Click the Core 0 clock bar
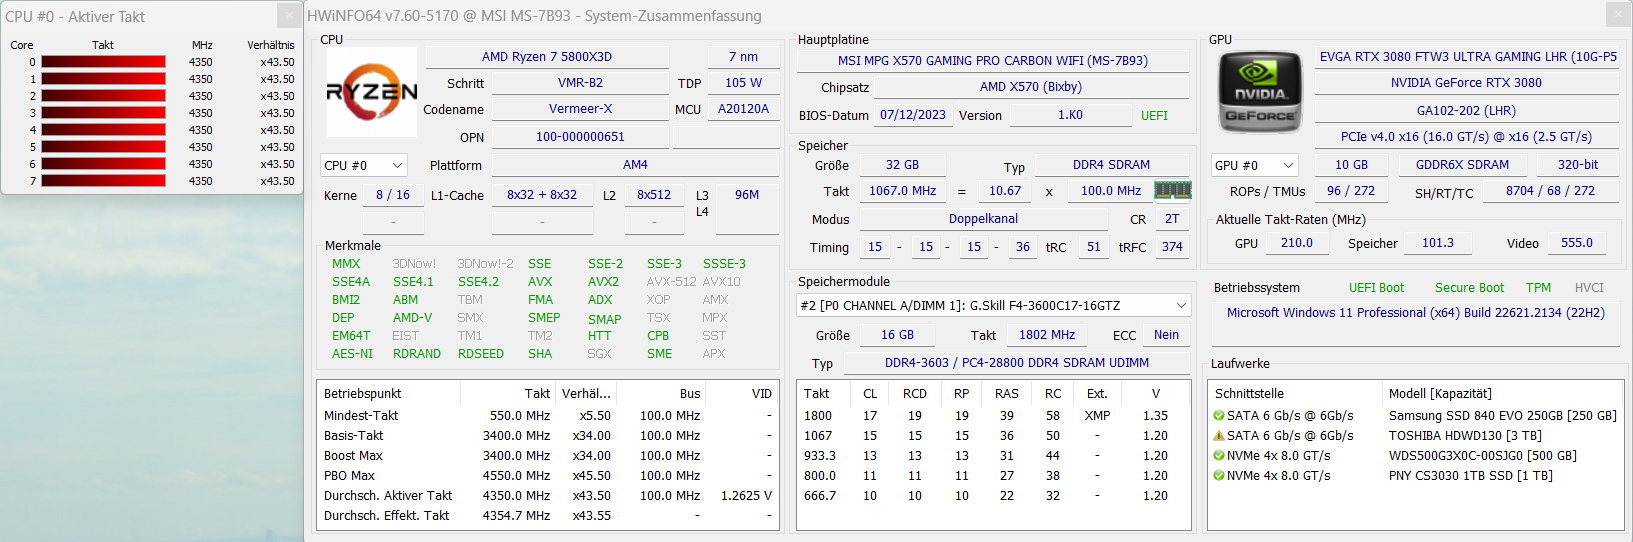 [103, 62]
